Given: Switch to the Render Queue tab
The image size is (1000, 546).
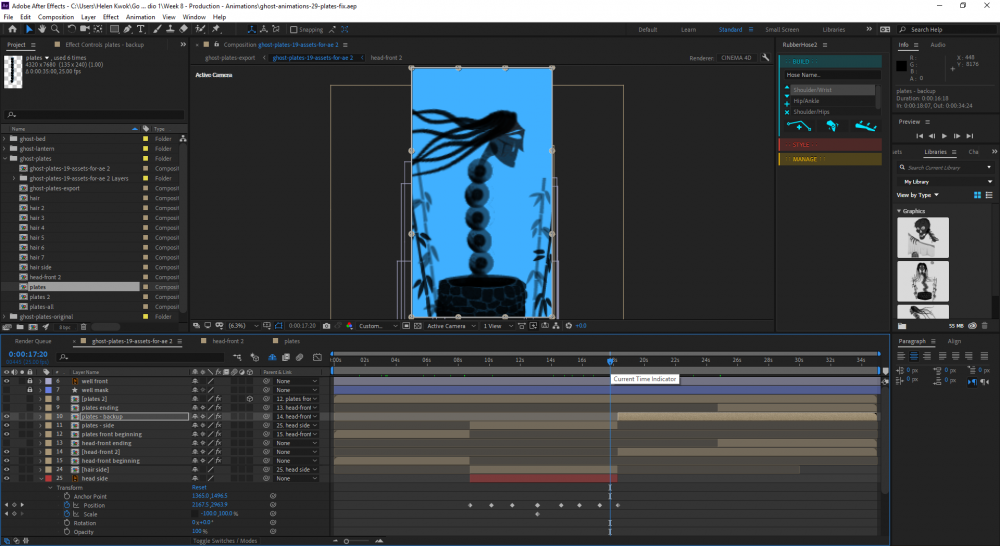Looking at the screenshot, I should point(33,341).
